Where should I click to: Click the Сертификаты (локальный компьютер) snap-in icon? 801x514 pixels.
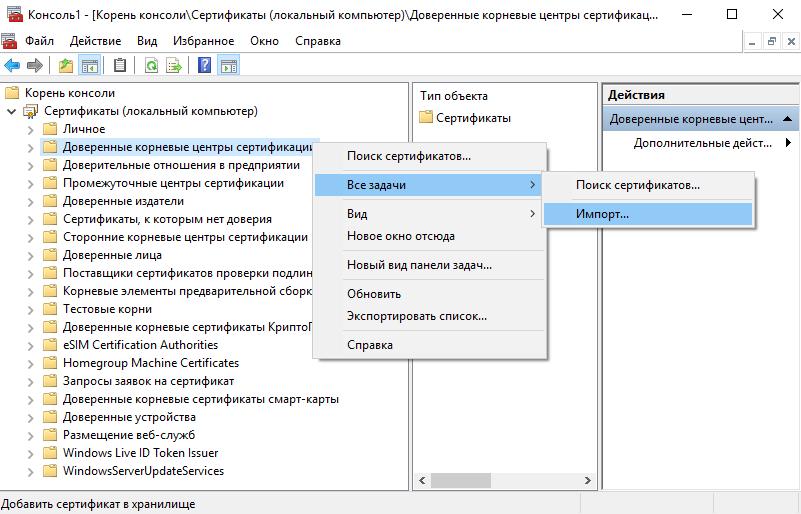coord(31,111)
